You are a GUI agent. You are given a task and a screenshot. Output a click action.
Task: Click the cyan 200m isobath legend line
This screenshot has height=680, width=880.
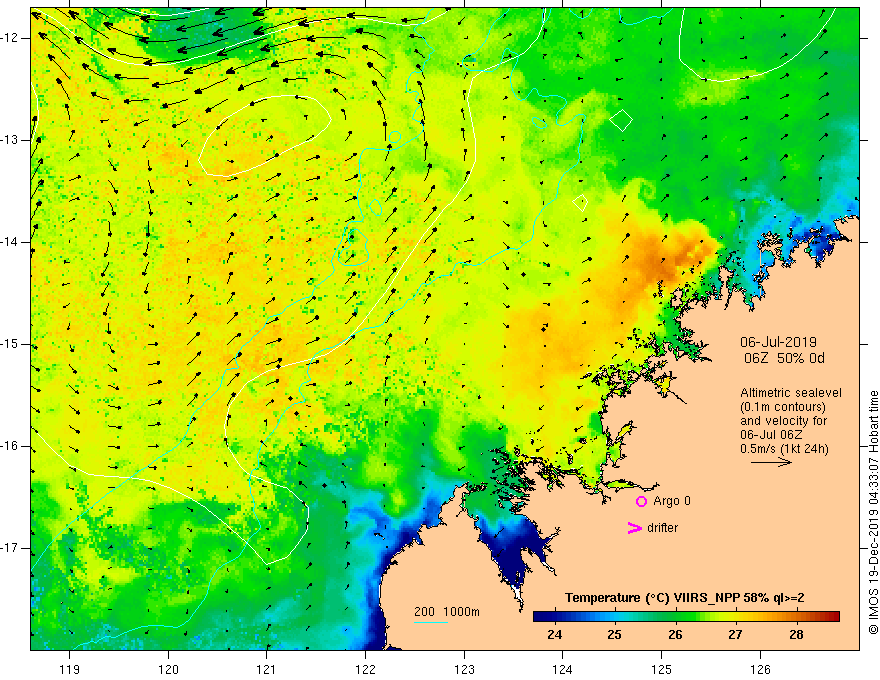[430, 622]
